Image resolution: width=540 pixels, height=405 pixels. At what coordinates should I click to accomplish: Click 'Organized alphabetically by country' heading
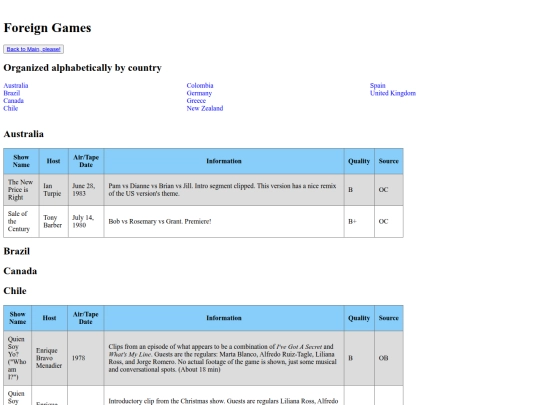[x=83, y=68]
